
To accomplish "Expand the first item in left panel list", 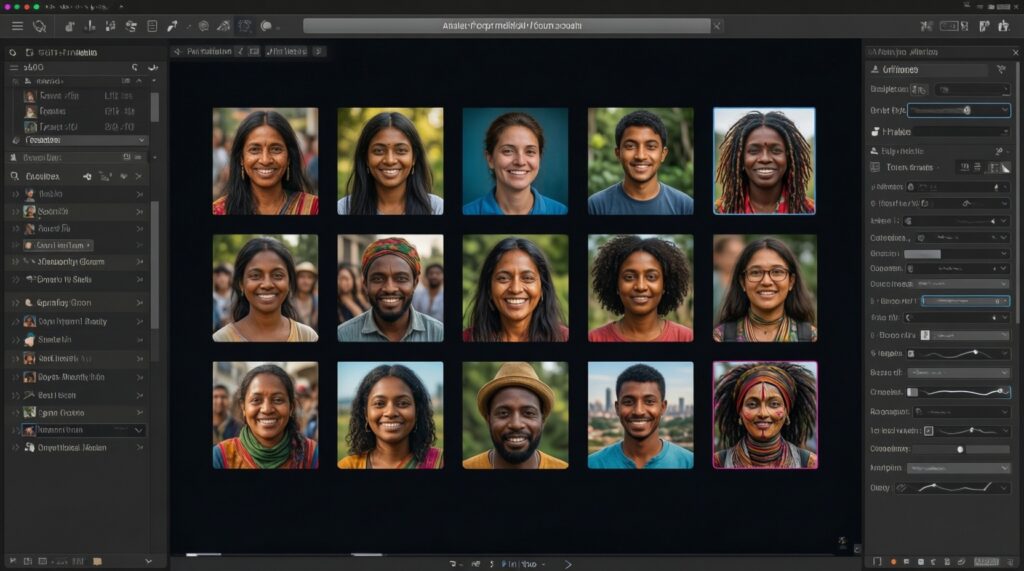I will tap(15, 195).
